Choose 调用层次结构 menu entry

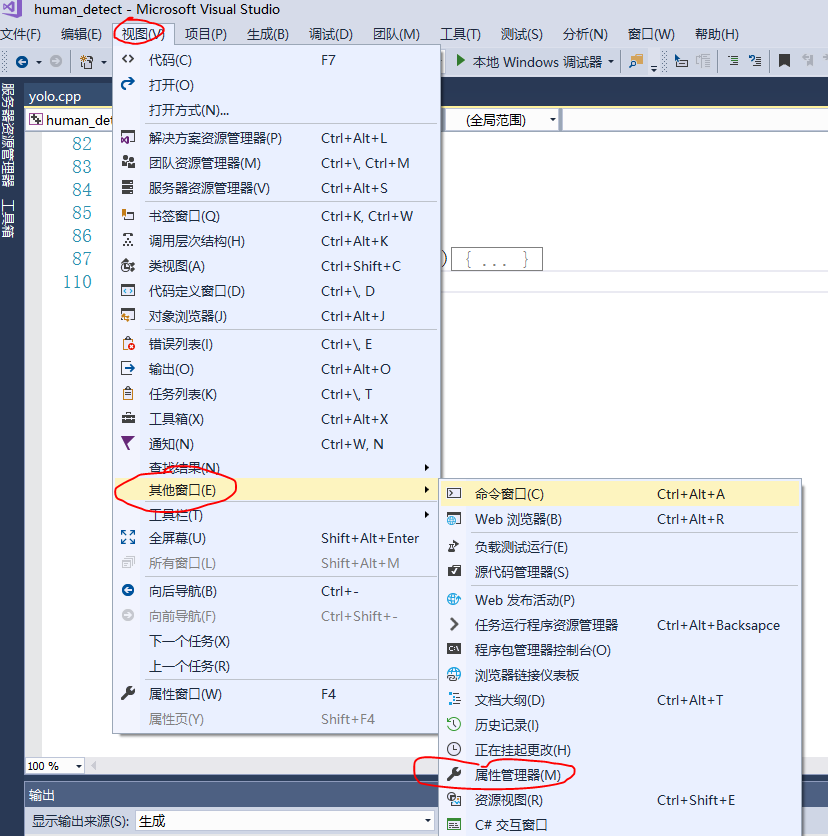[x=276, y=241]
